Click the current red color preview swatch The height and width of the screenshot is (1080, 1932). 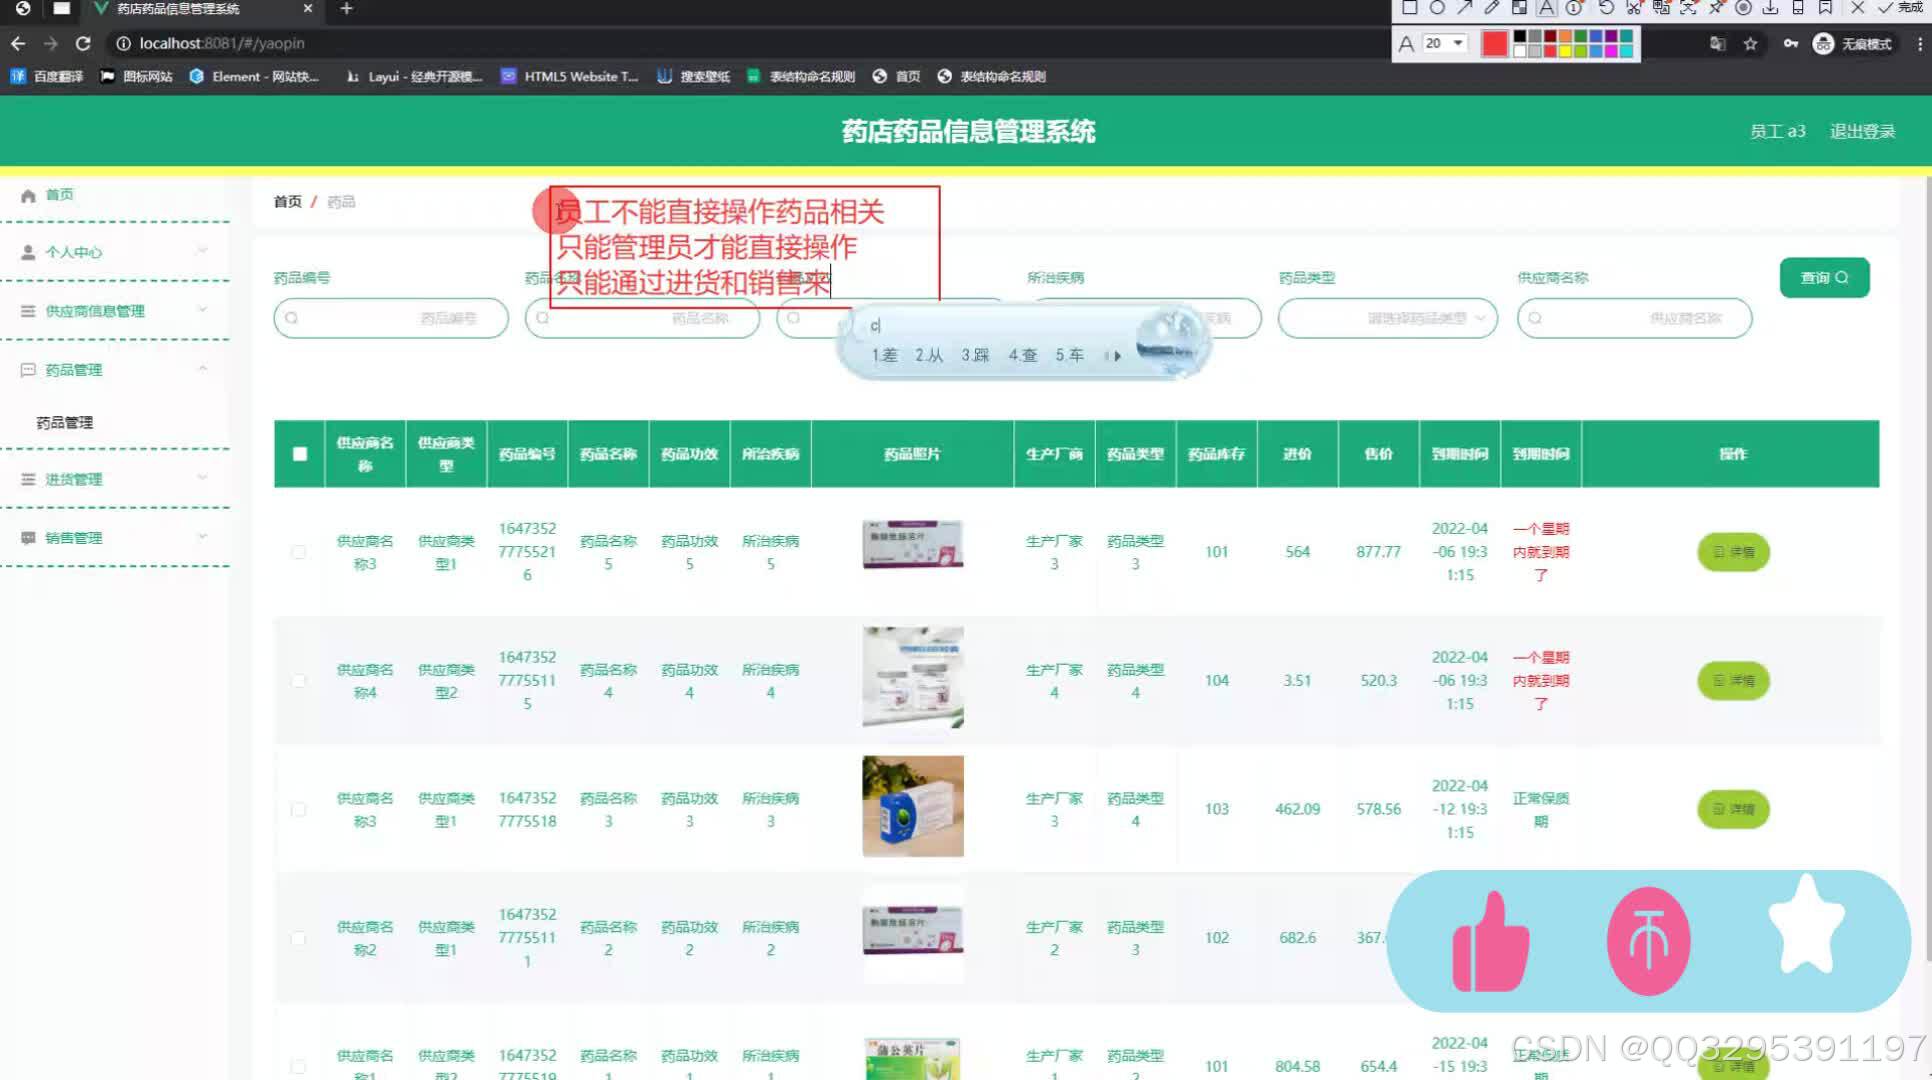1495,44
